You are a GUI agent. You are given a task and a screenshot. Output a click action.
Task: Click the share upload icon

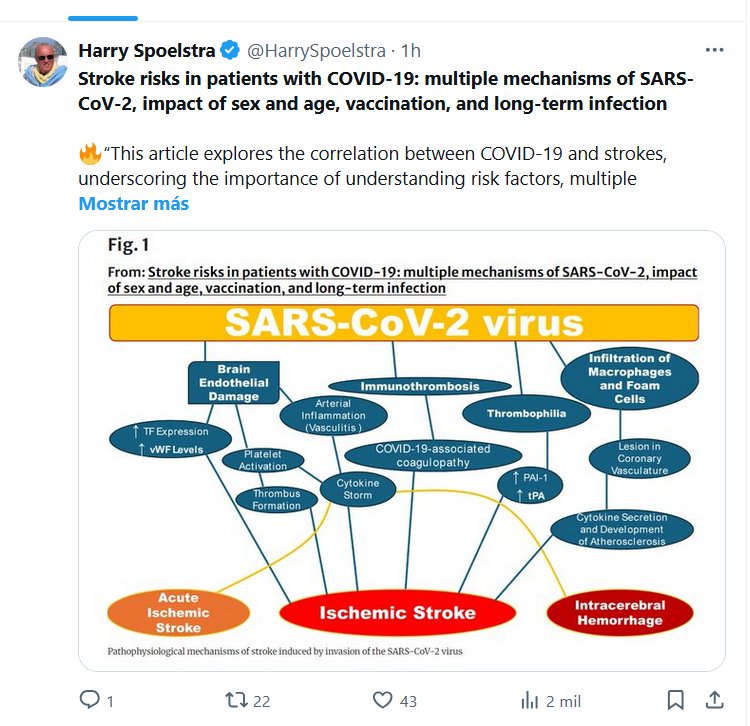click(715, 700)
